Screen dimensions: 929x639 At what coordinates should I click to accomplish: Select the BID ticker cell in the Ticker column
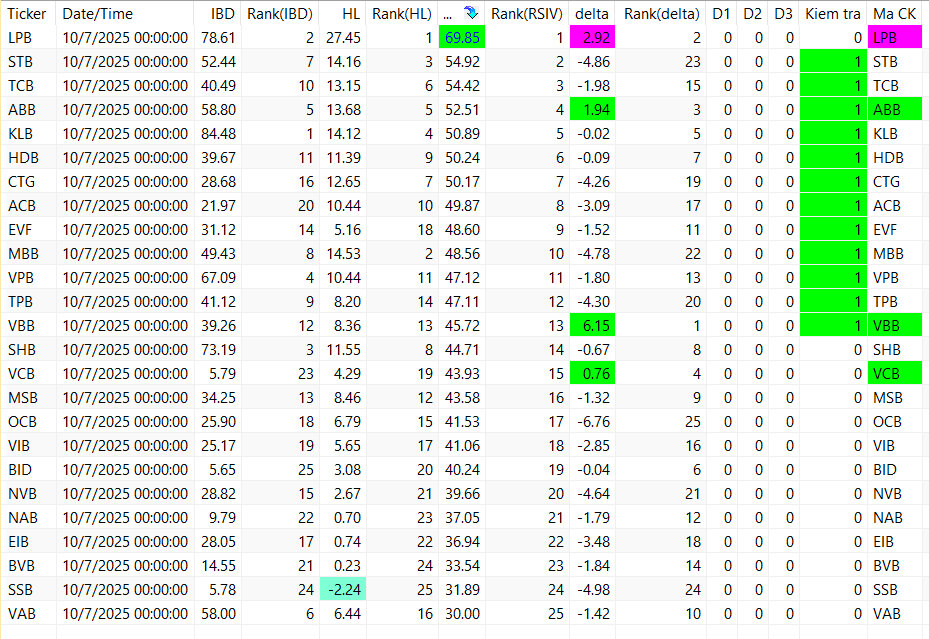(x=28, y=470)
